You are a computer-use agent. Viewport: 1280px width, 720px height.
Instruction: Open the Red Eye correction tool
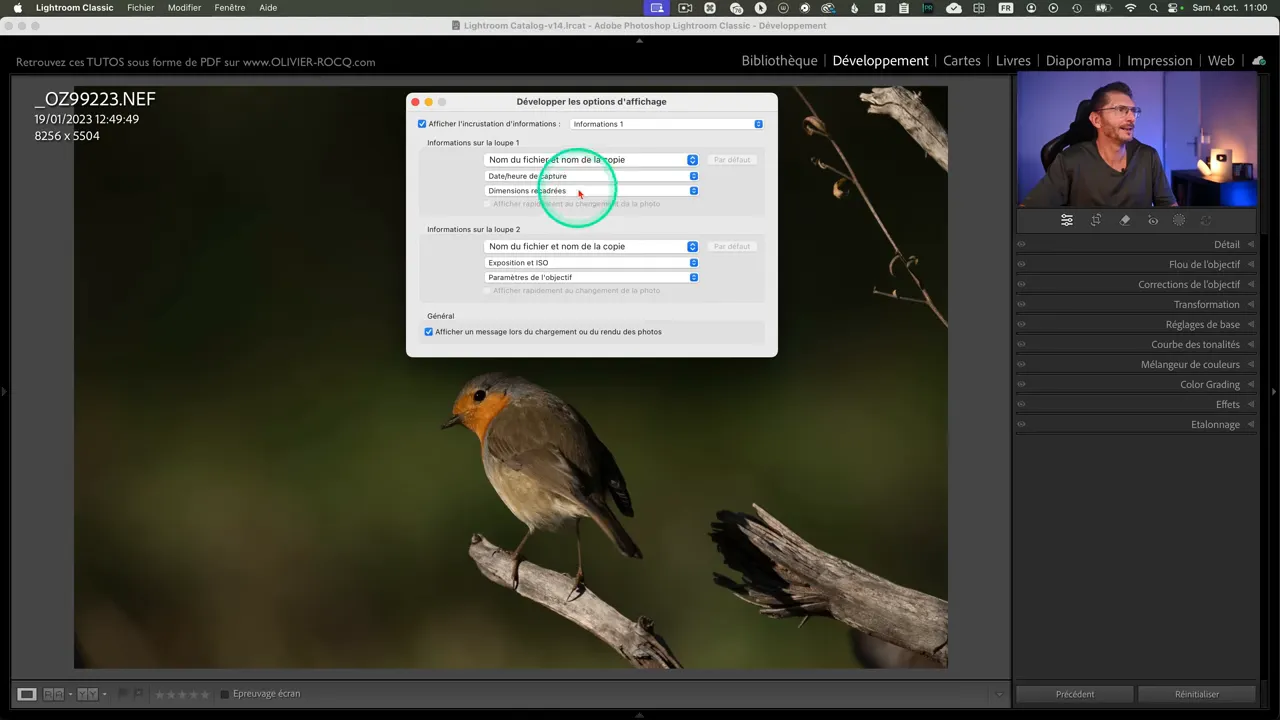point(1153,220)
